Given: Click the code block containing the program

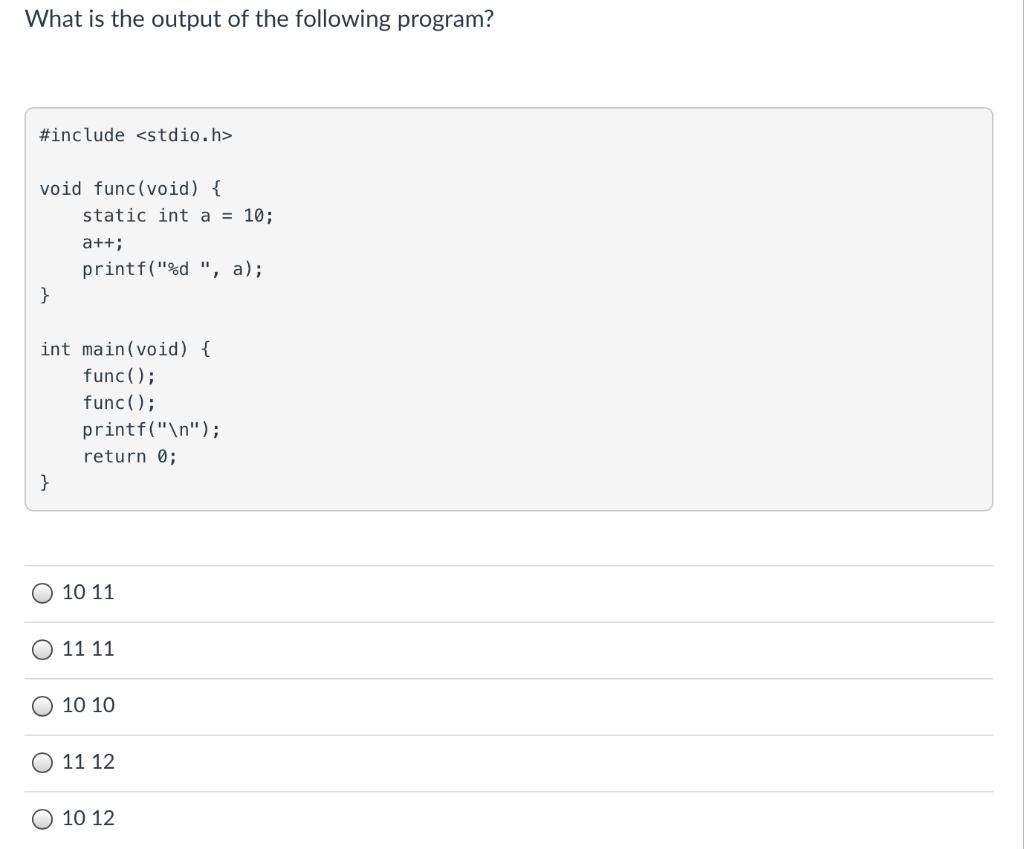Looking at the screenshot, I should pyautogui.click(x=508, y=308).
